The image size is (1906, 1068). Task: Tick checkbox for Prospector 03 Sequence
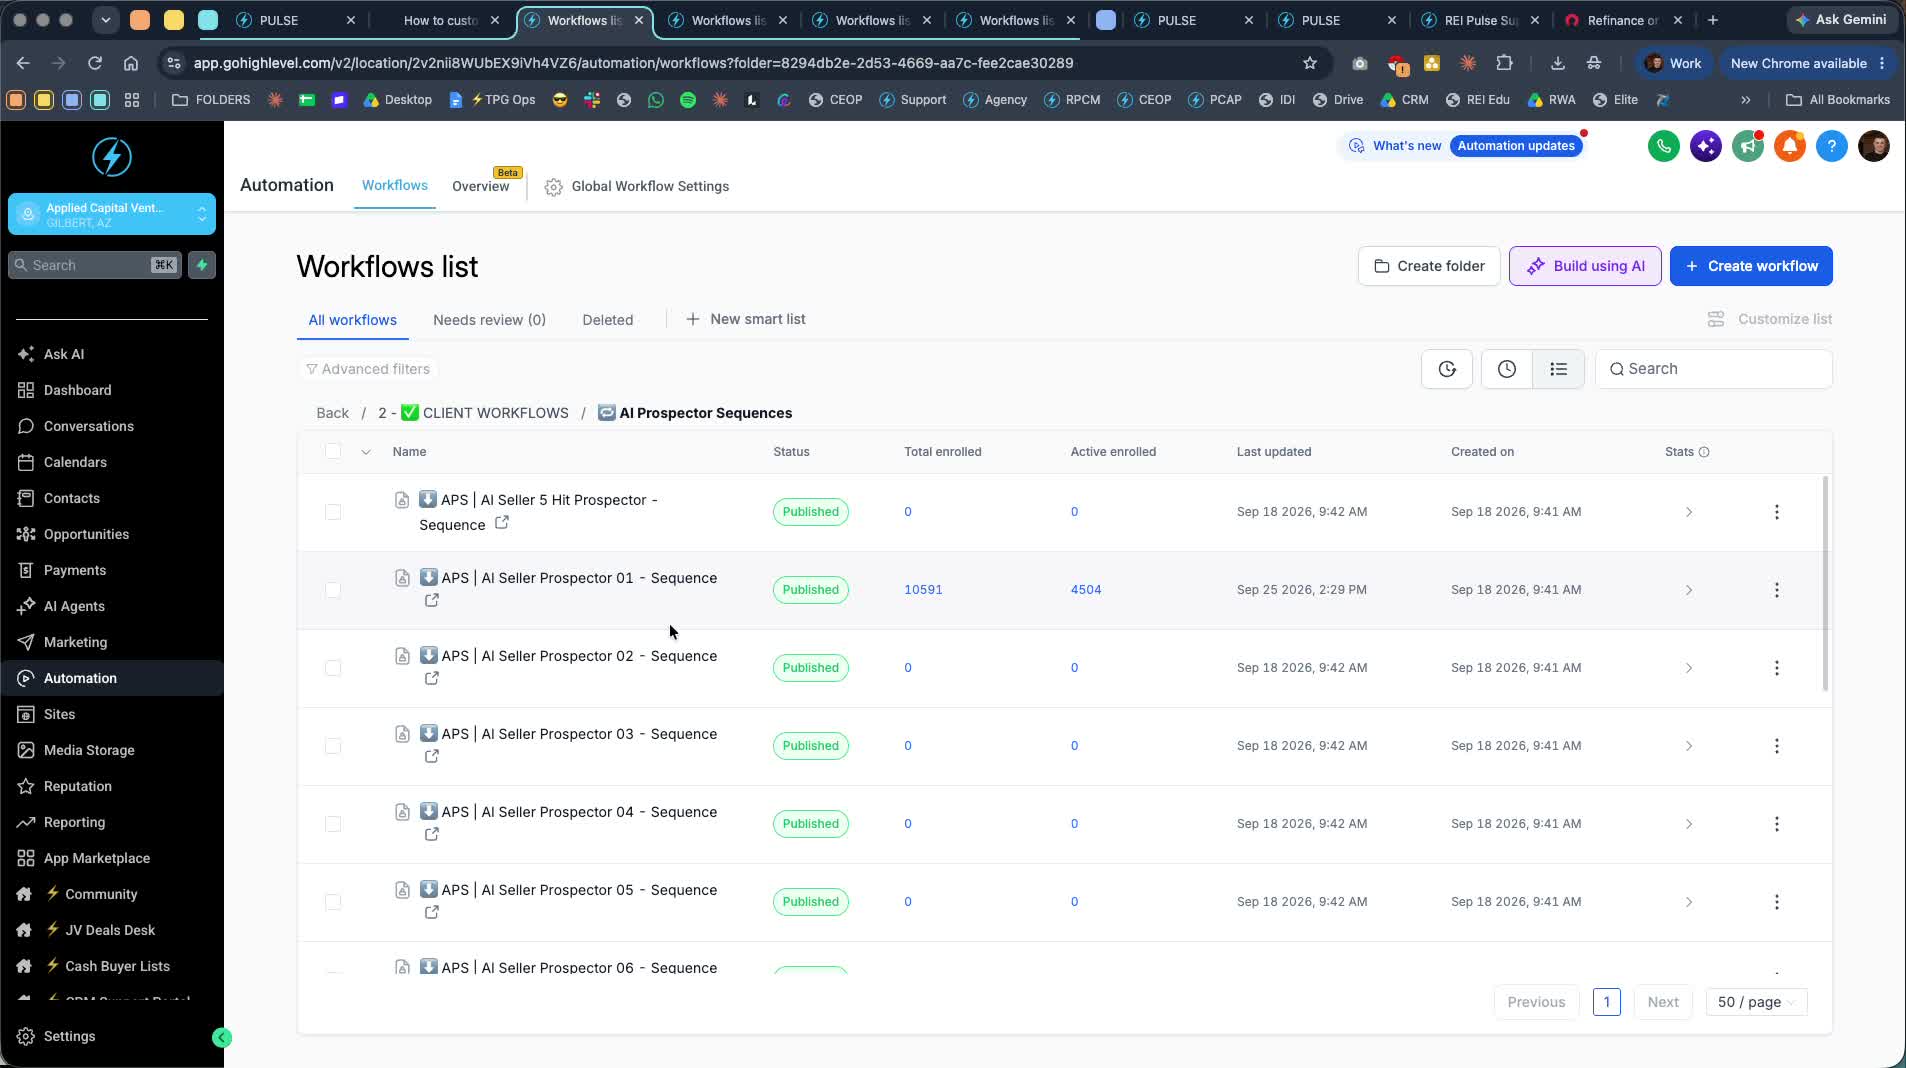coord(333,746)
